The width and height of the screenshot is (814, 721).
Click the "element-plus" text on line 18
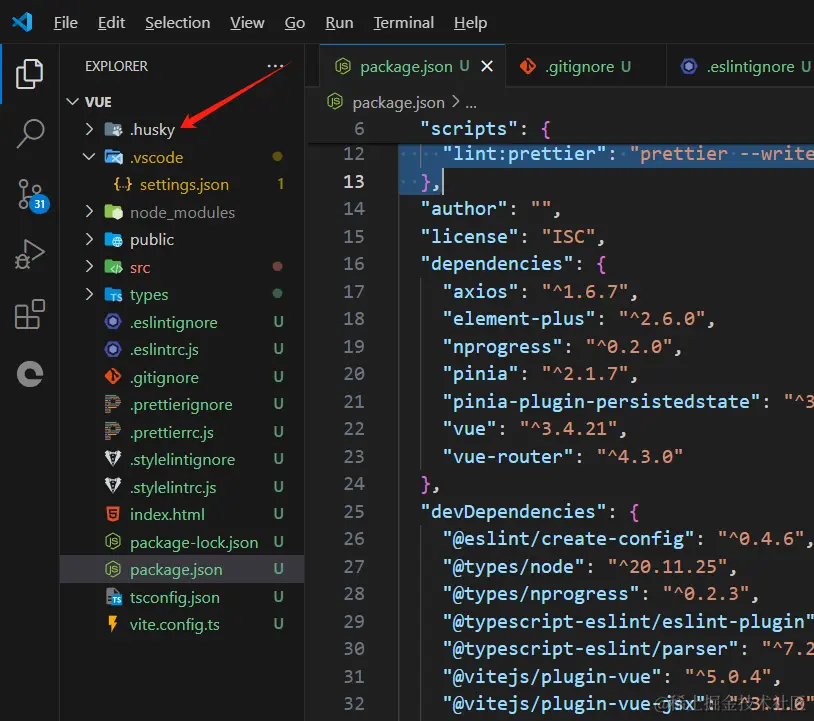coord(518,319)
